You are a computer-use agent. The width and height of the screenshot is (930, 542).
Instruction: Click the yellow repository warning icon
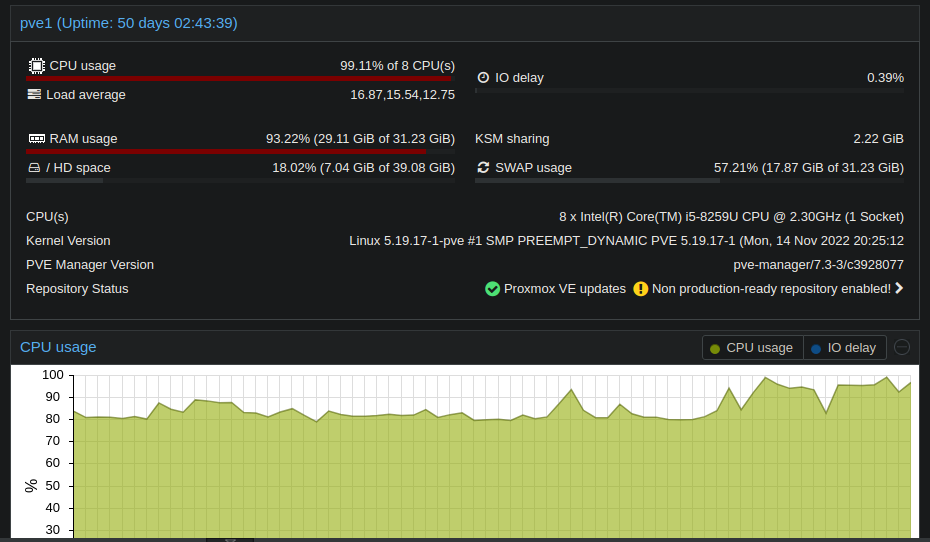coord(641,289)
